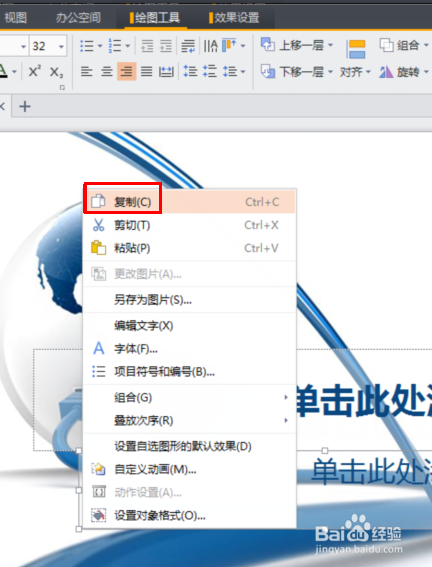
Task: Click the large align objects icon
Action: (356, 49)
